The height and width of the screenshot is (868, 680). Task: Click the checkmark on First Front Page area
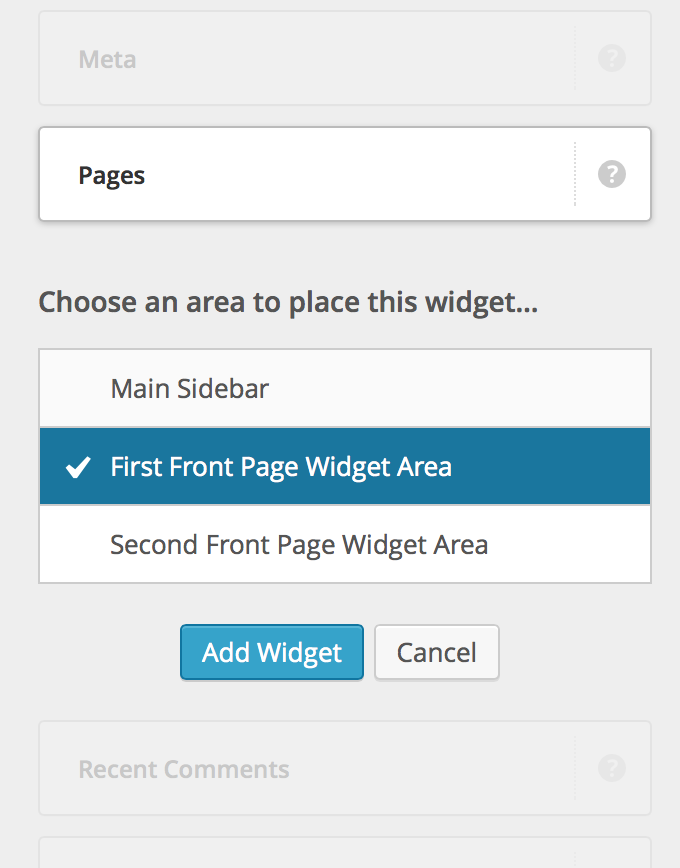coord(78,466)
